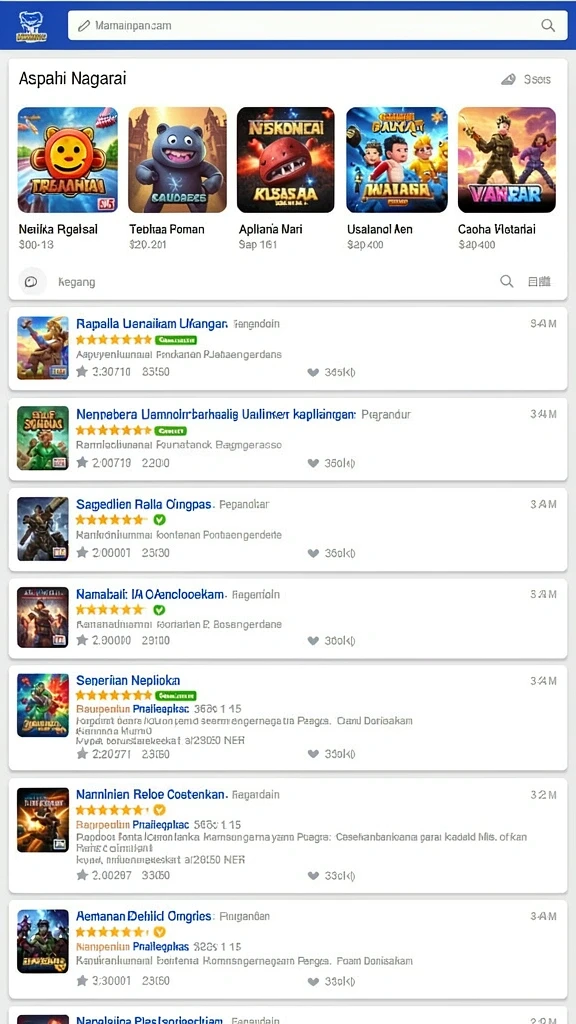576x1024 pixels.
Task: Open the Neiika Rgalsal game thumbnail
Action: [x=68, y=160]
